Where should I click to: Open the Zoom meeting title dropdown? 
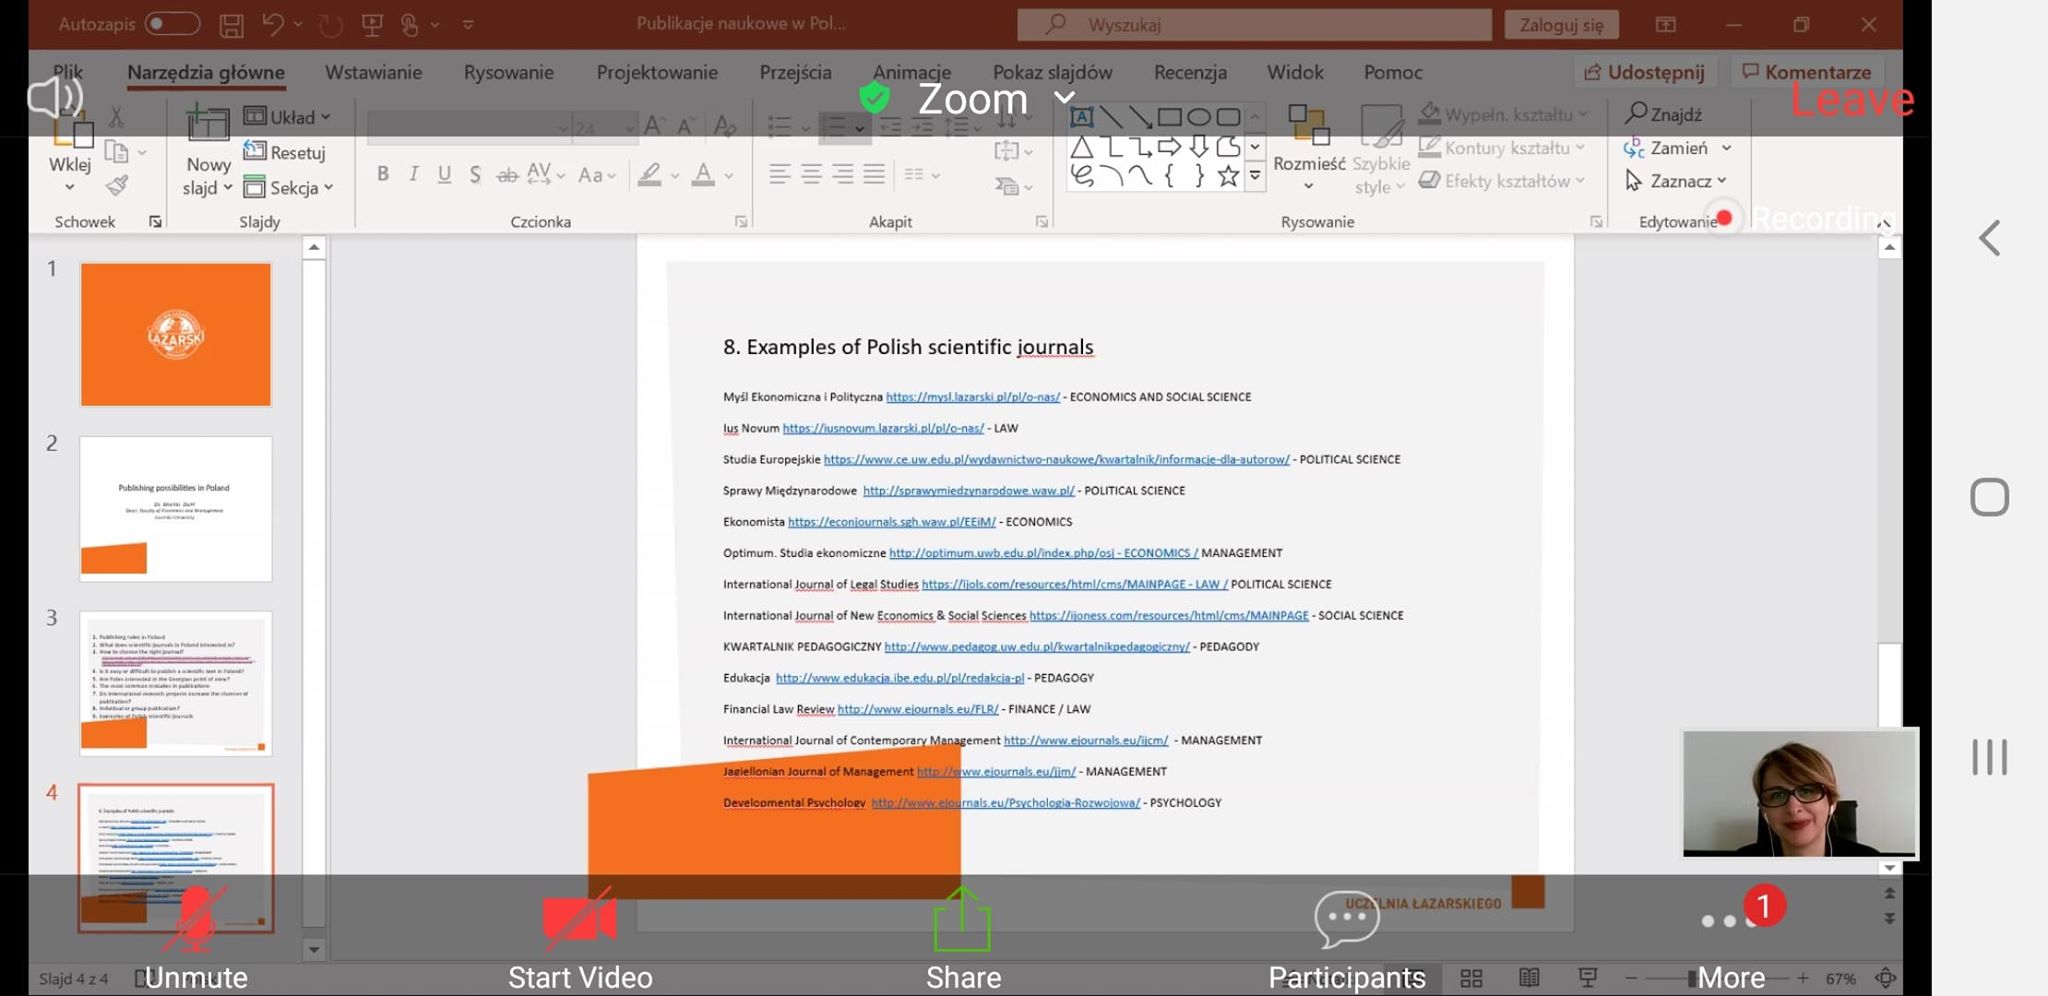click(1065, 98)
